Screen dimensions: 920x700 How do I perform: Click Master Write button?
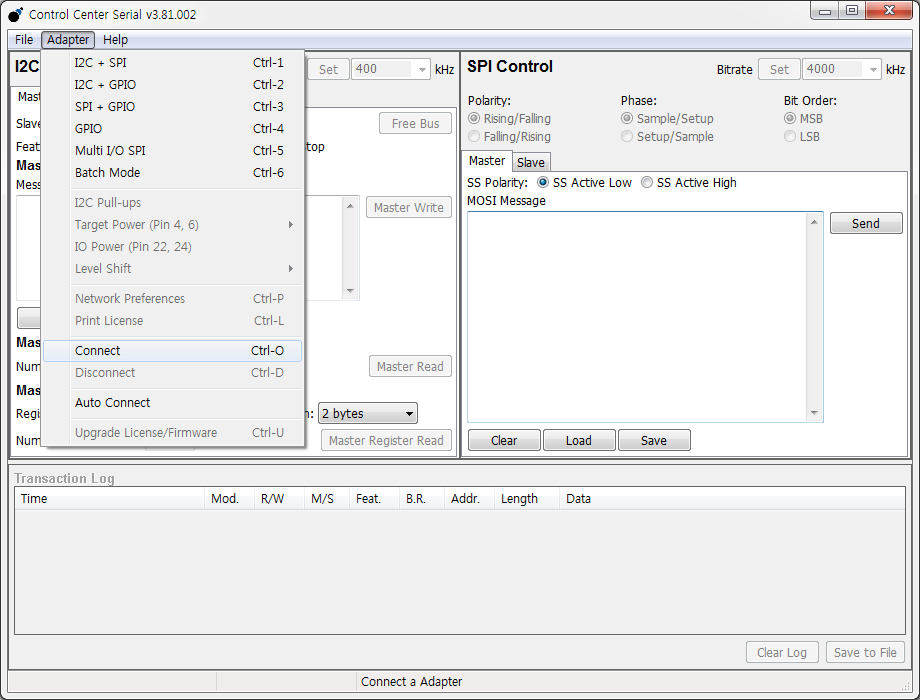(409, 208)
